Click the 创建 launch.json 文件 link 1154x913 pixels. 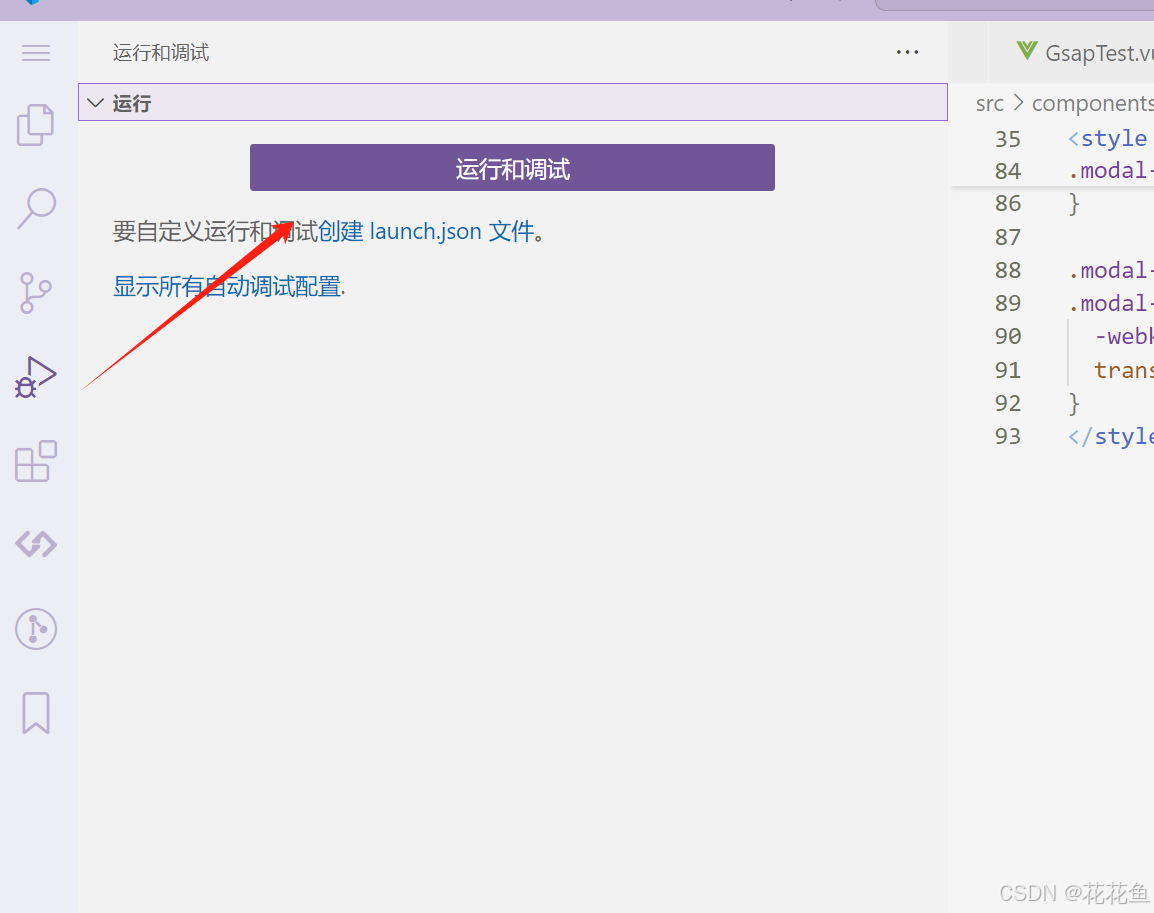(426, 231)
